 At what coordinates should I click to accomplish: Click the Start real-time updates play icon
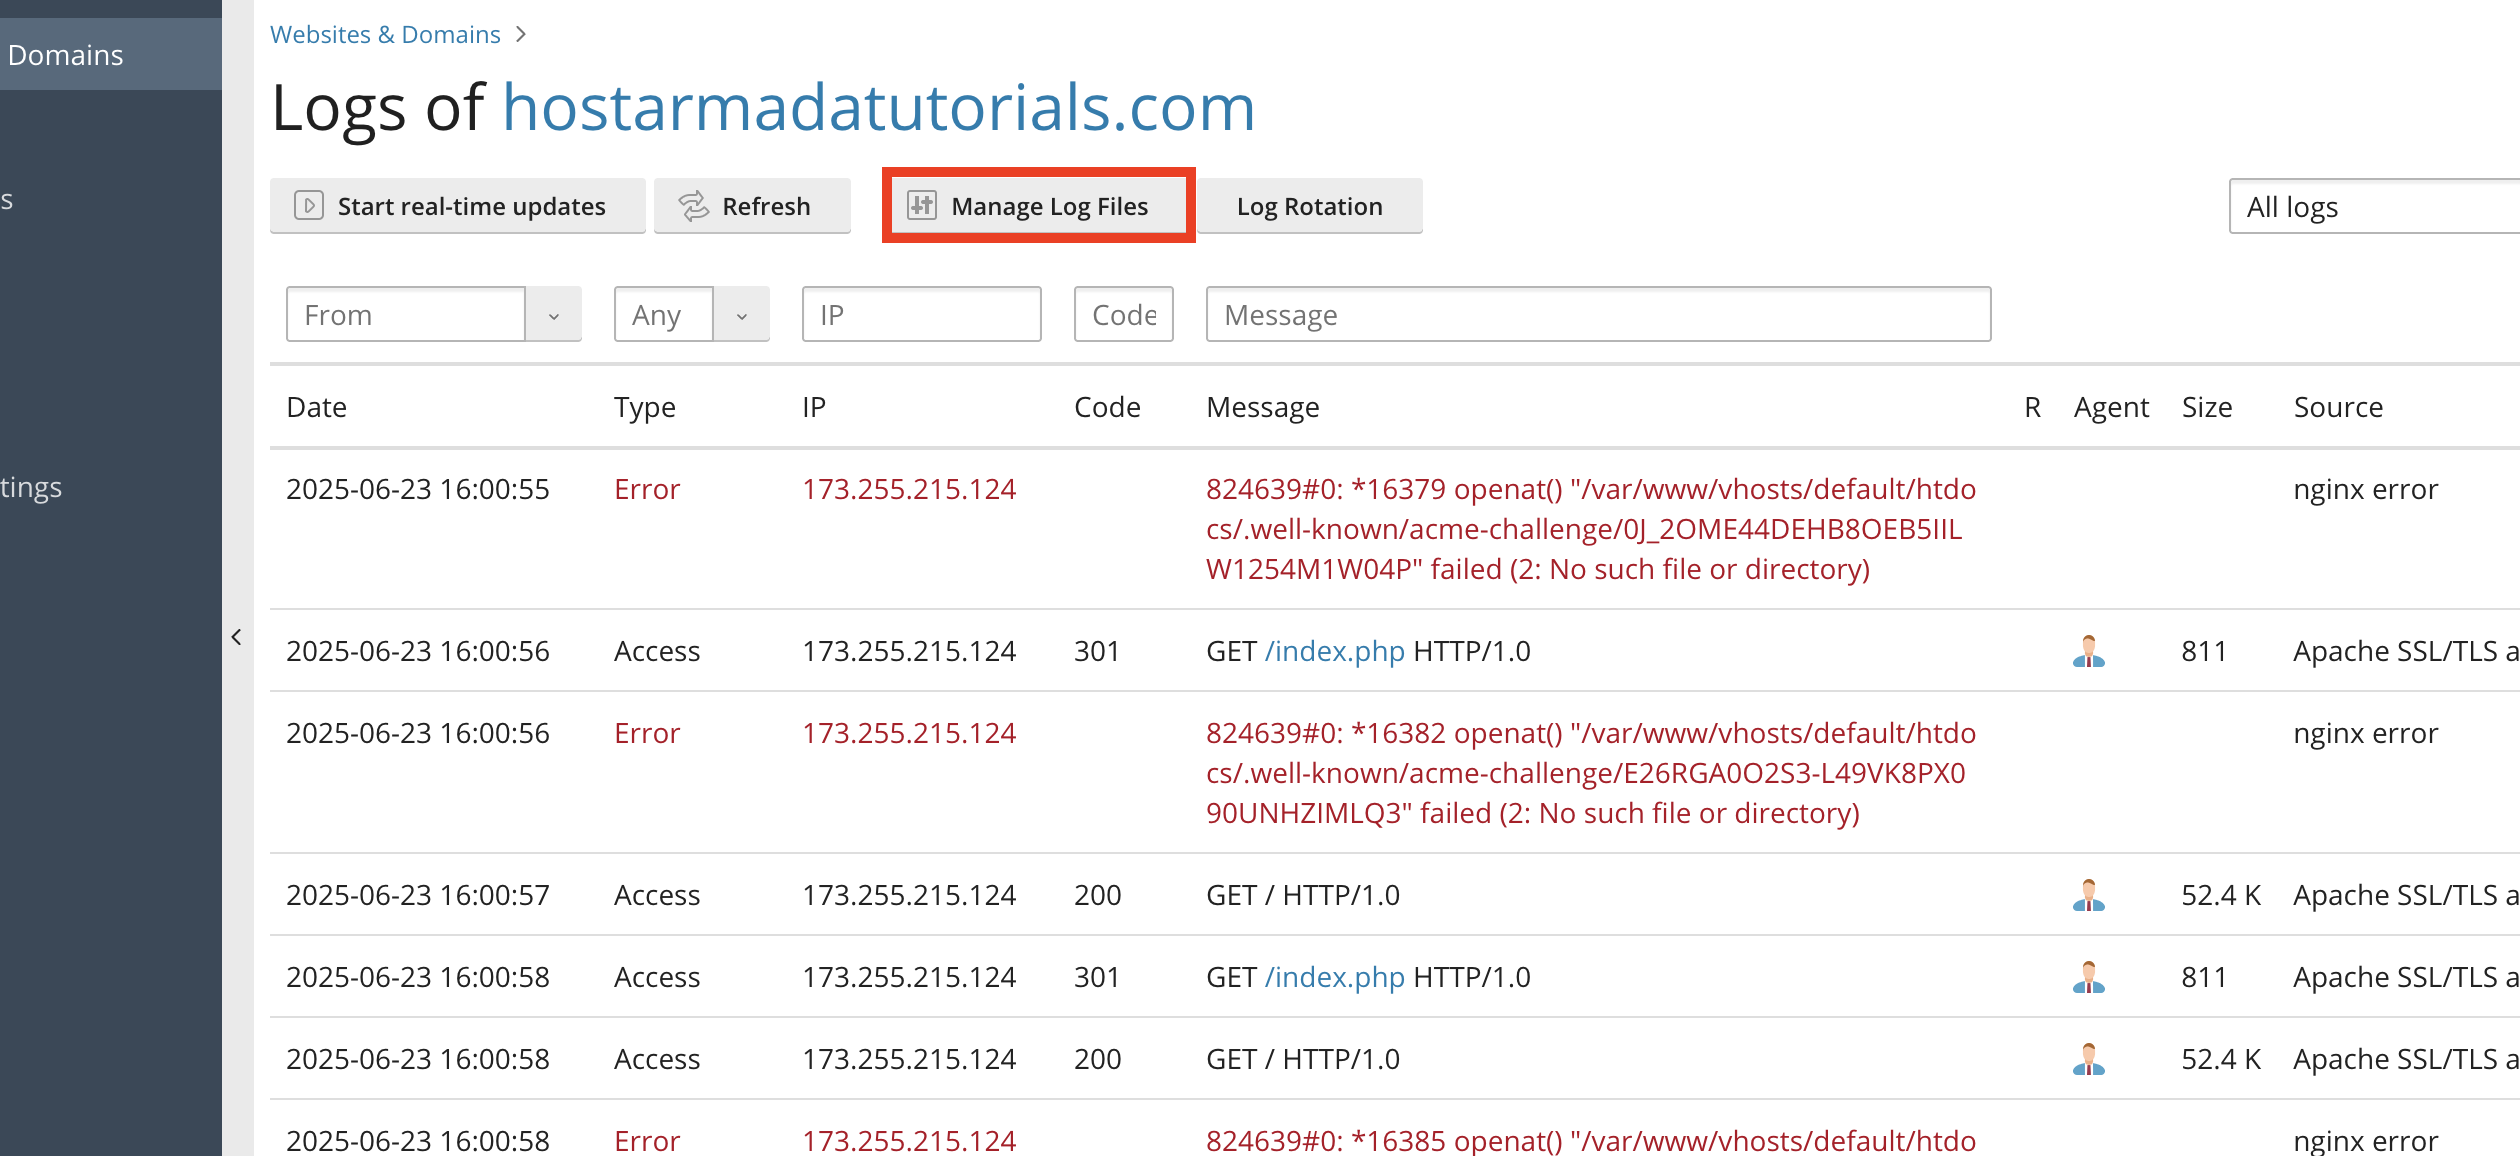click(x=309, y=206)
